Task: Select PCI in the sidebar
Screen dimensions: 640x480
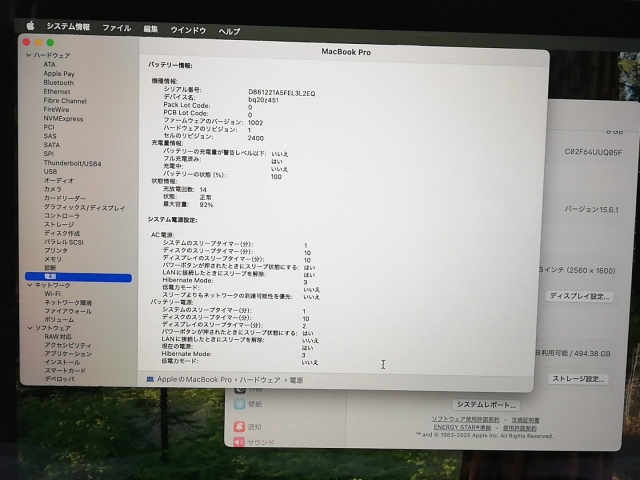Action: pos(49,127)
